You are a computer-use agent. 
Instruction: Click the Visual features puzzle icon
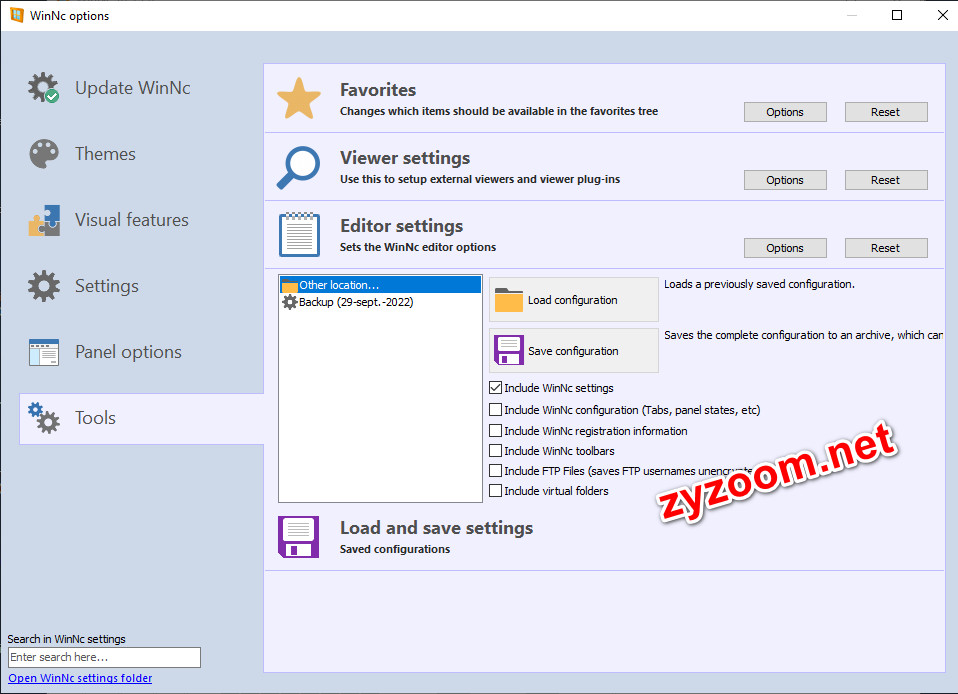(x=44, y=220)
